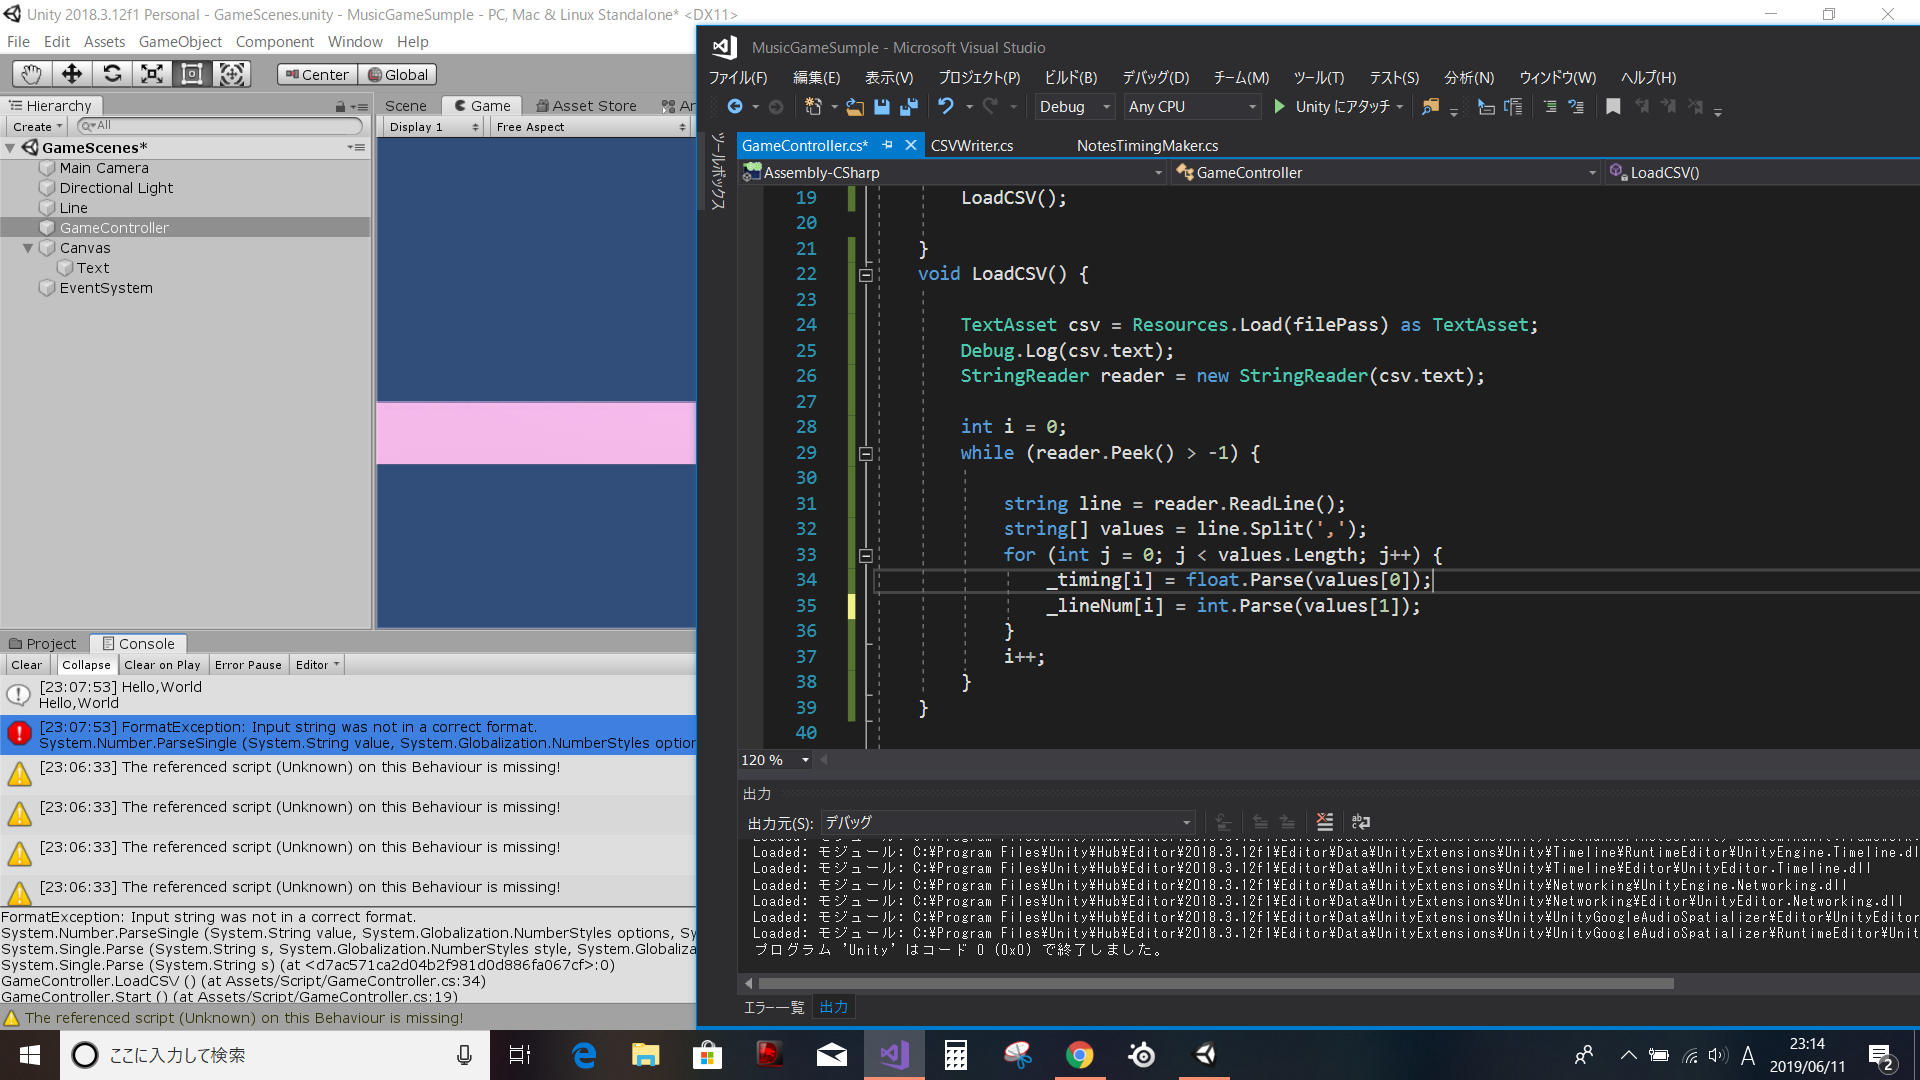Open GameScenes scene options menu

(356, 147)
